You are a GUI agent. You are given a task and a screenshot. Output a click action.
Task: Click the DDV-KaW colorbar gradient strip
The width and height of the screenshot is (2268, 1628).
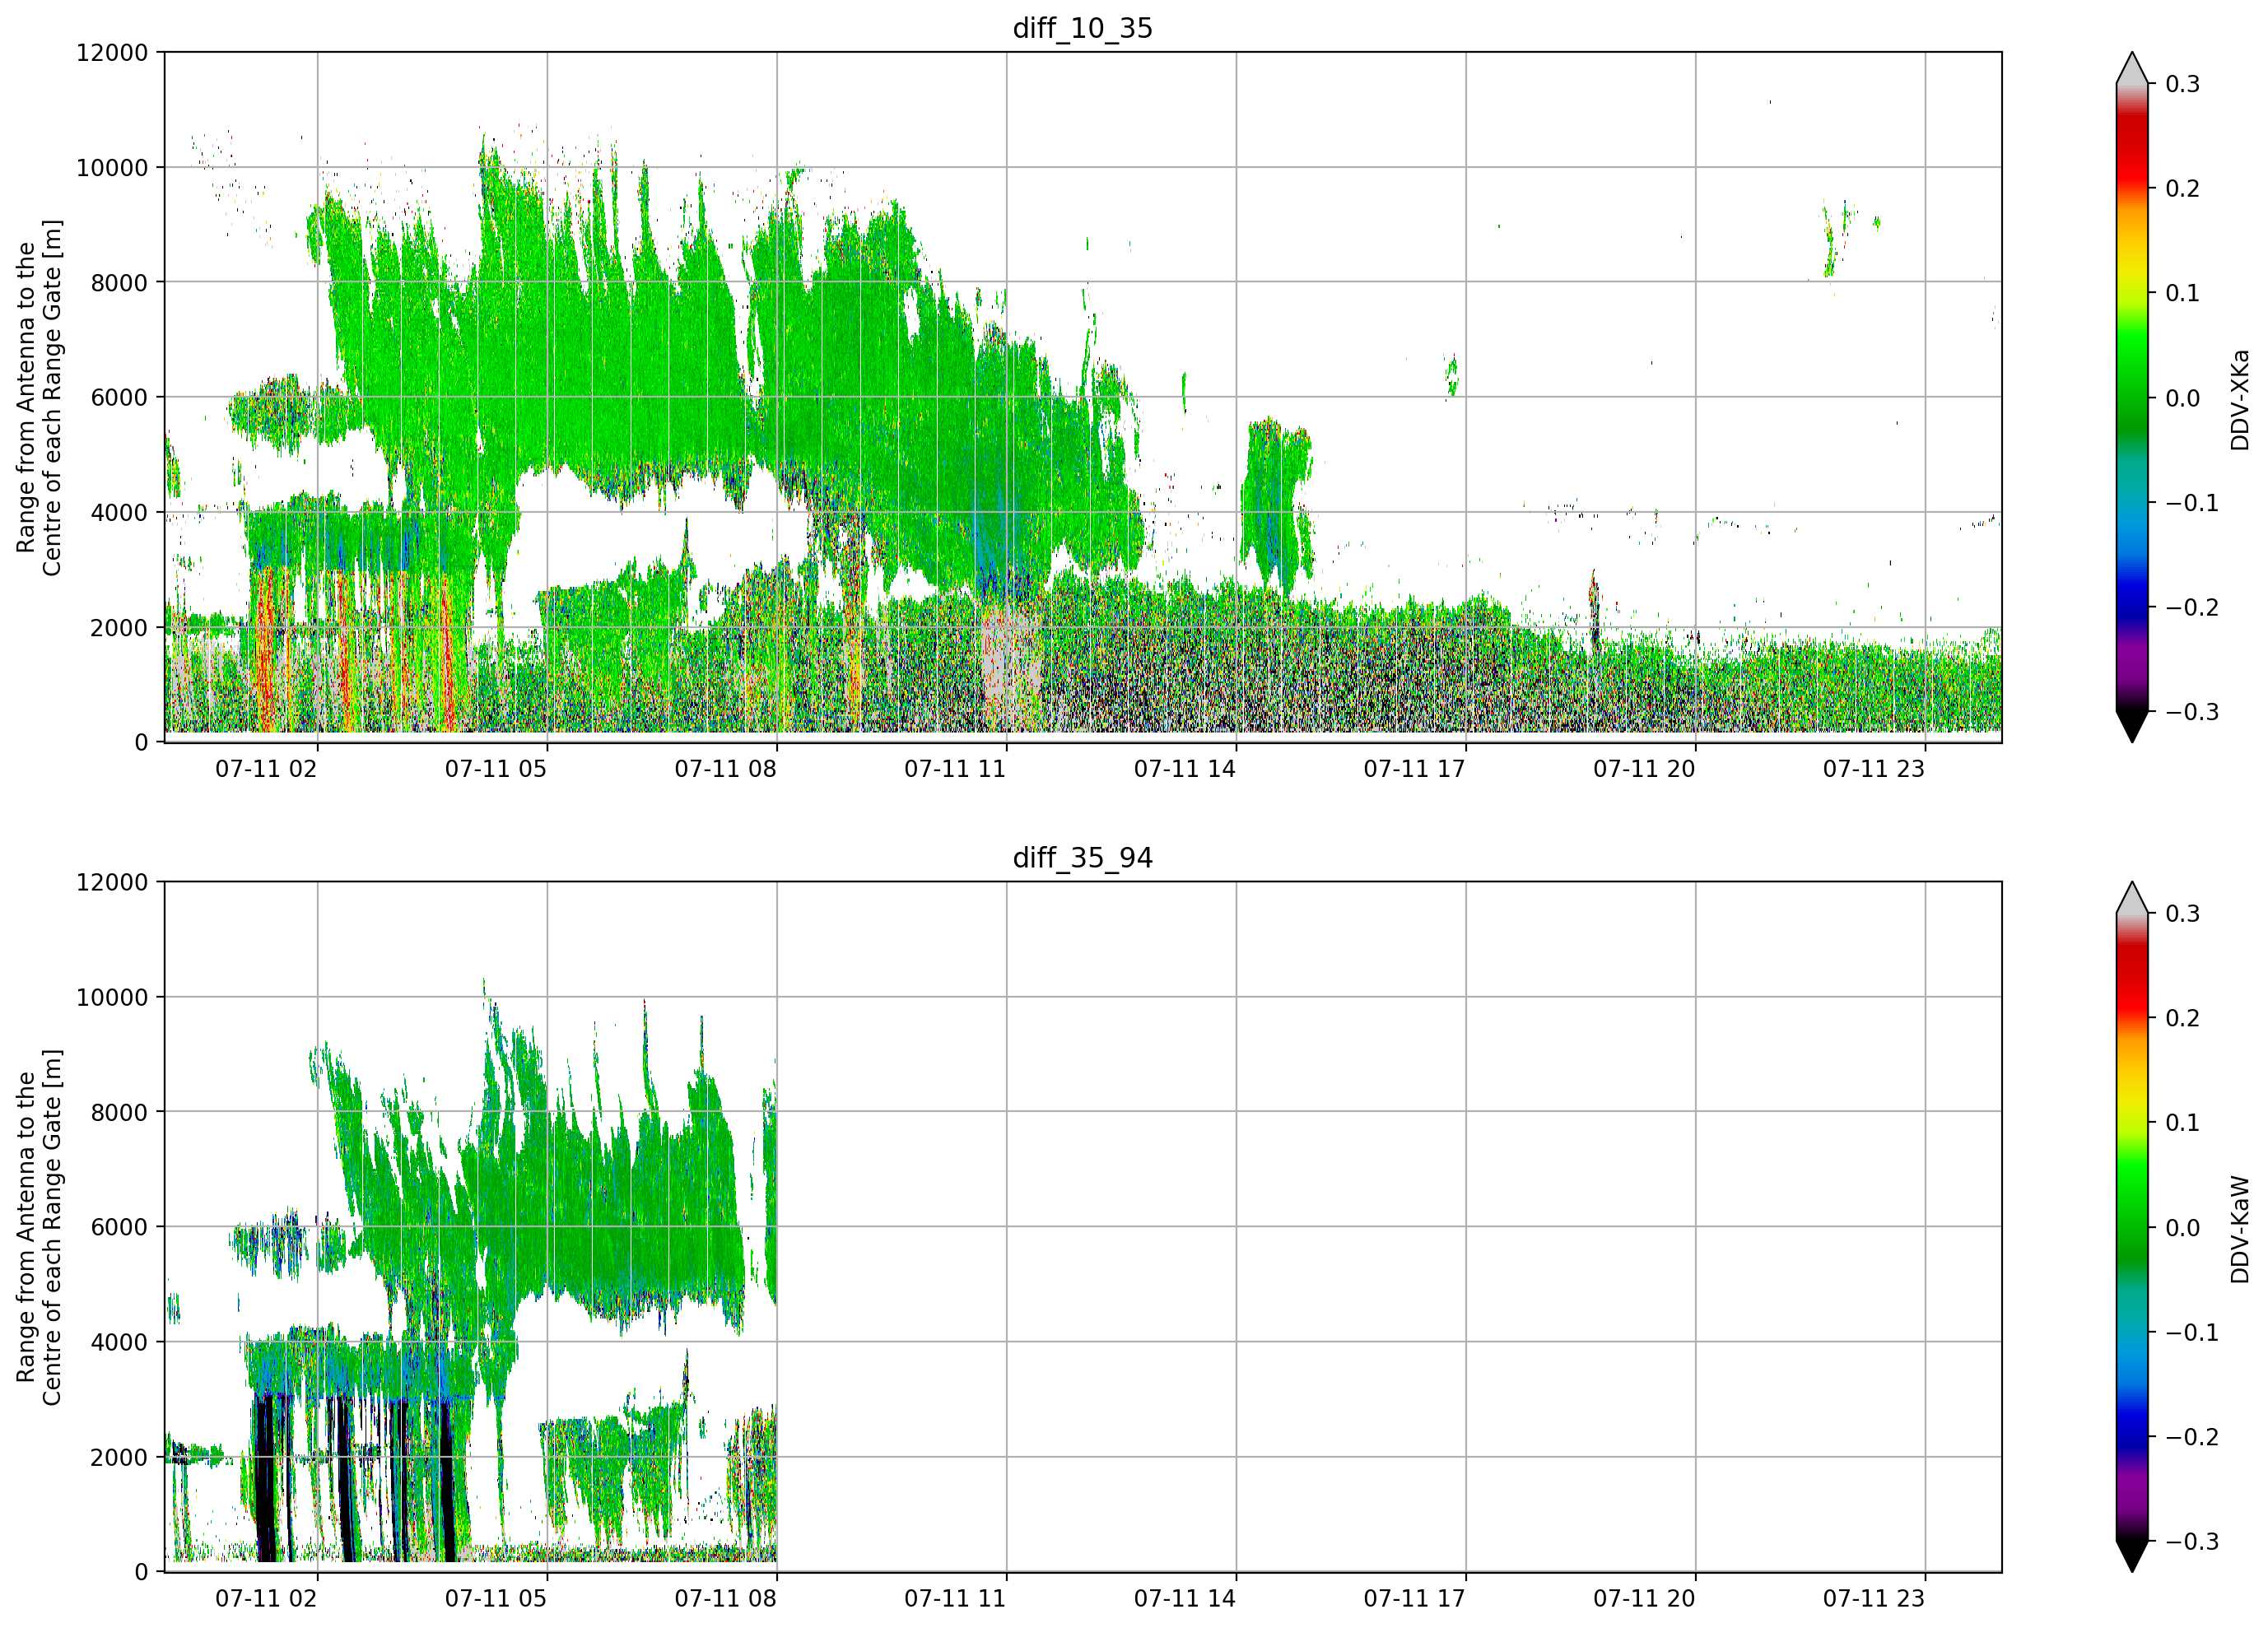pyautogui.click(x=2132, y=1227)
